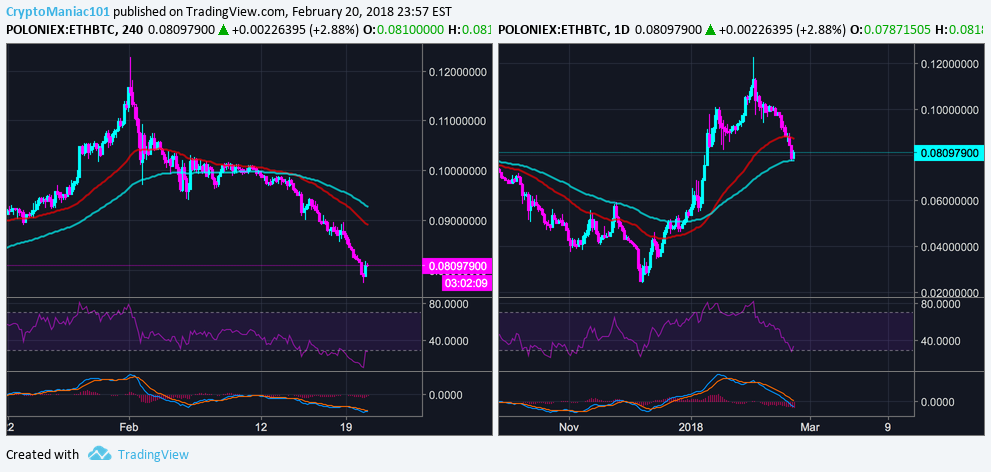Click 40.0000 on the 1D chart RSI axis
991x472 pixels.
[x=940, y=341]
